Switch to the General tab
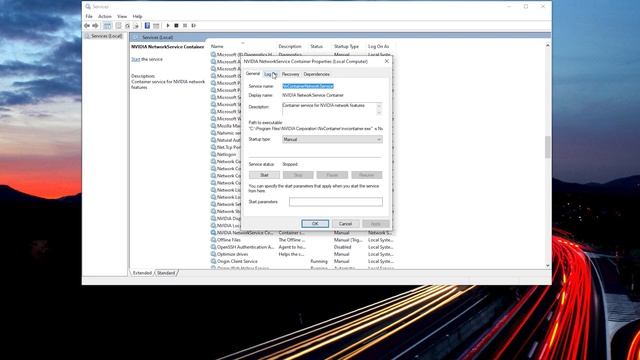This screenshot has height=360, width=640. tap(253, 74)
